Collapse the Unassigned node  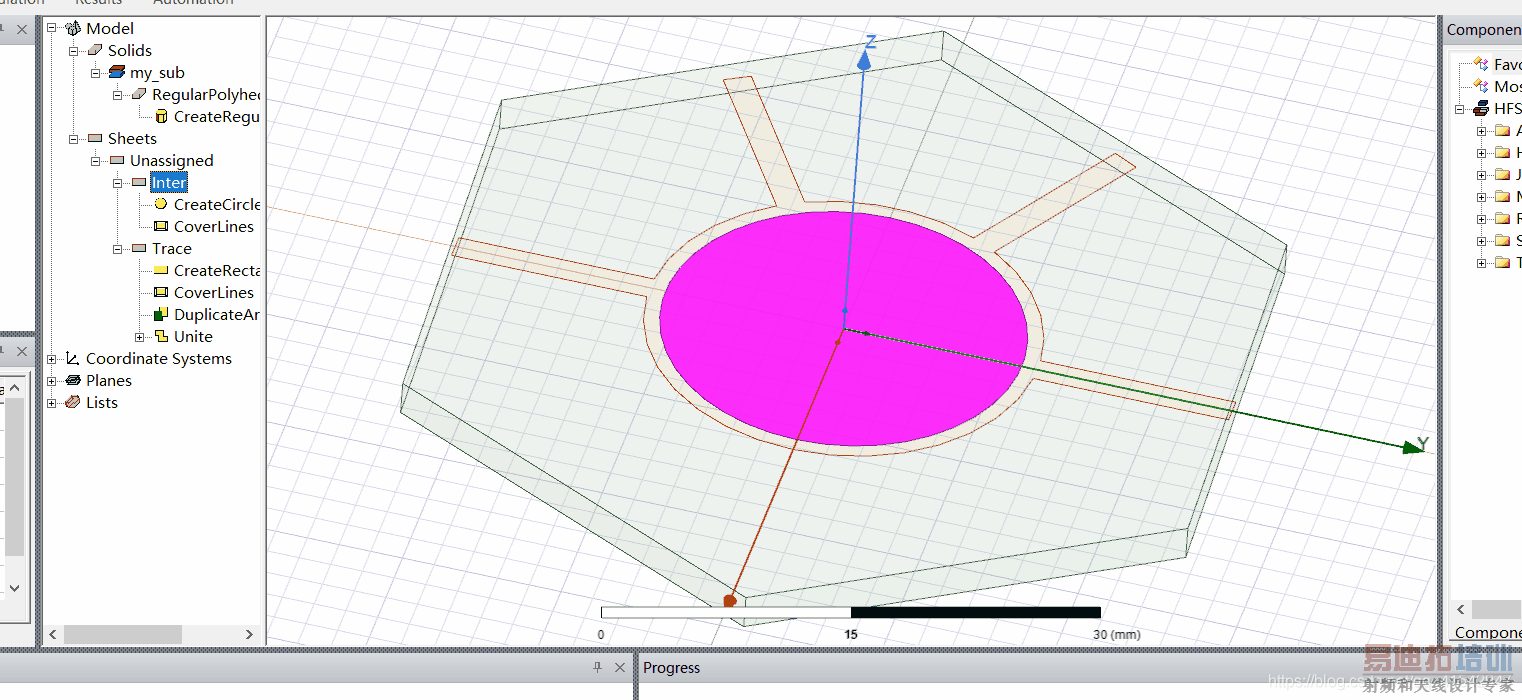pyautogui.click(x=96, y=160)
